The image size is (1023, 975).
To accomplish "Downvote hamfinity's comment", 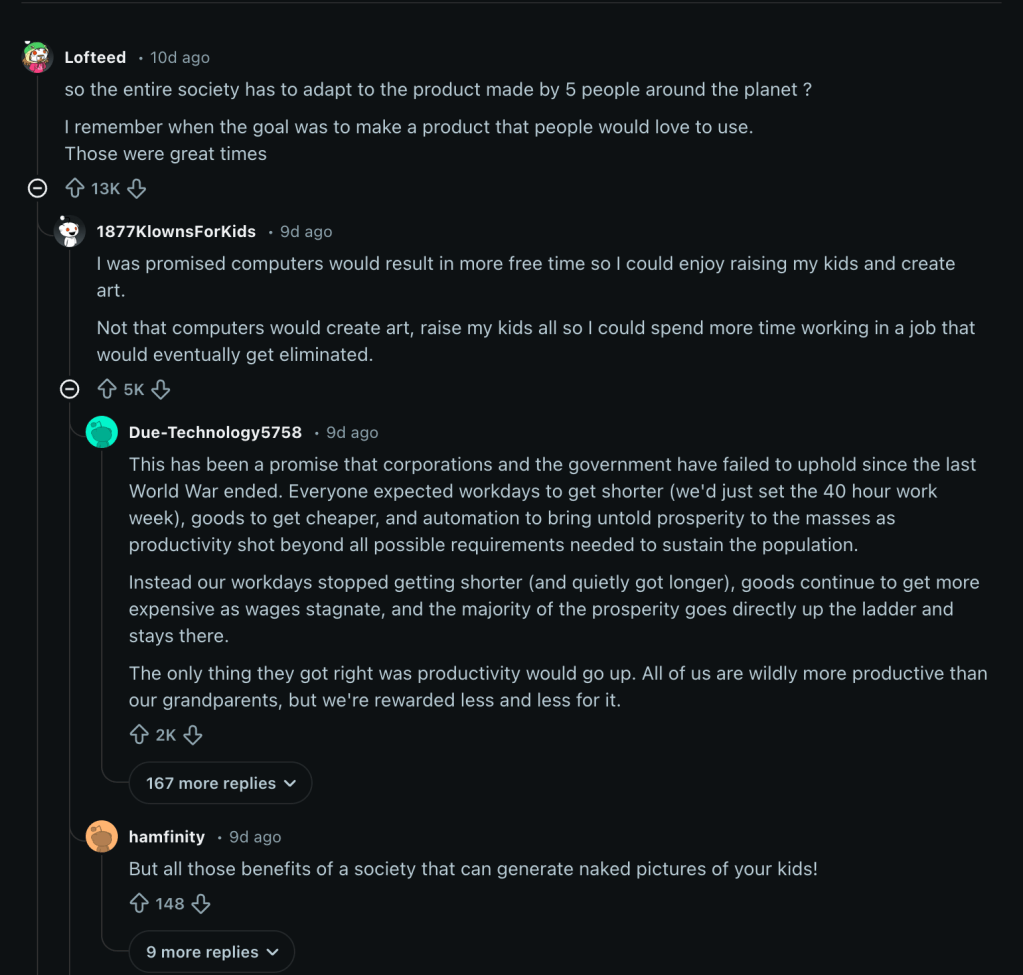I will (x=201, y=904).
